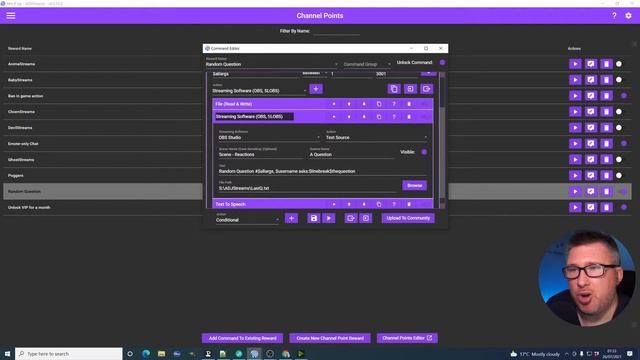Delete the Text To Speech action
640x360 pixels.
click(409, 204)
